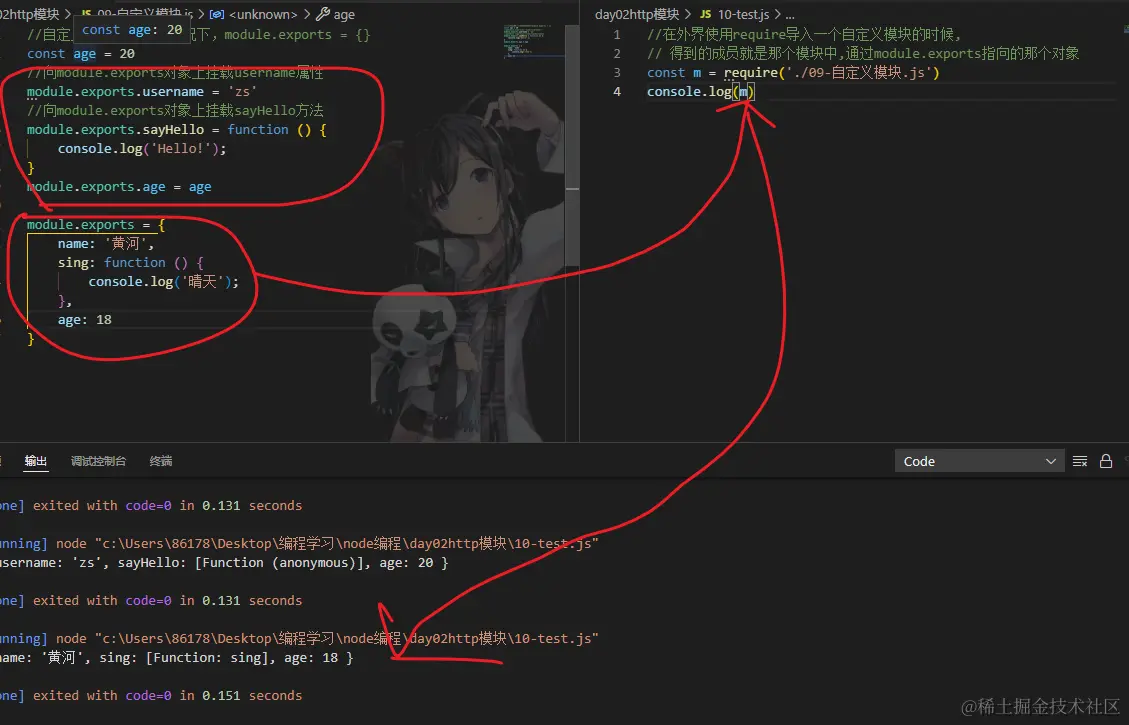Click the name: '黄河' property line

click(x=106, y=243)
